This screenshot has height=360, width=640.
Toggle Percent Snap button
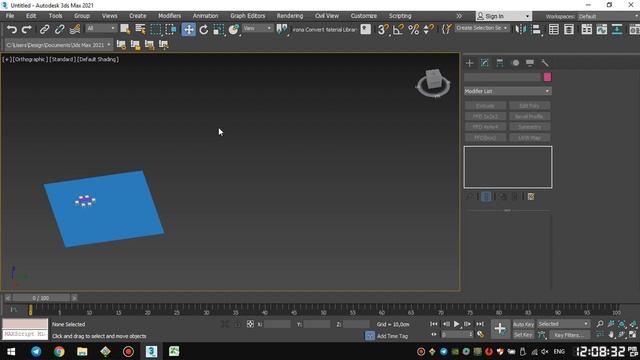click(x=413, y=29)
